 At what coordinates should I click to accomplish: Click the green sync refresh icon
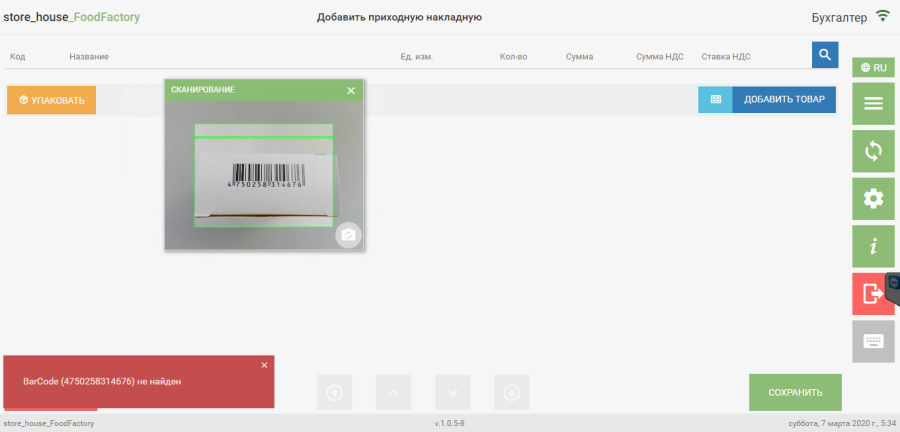tap(873, 152)
